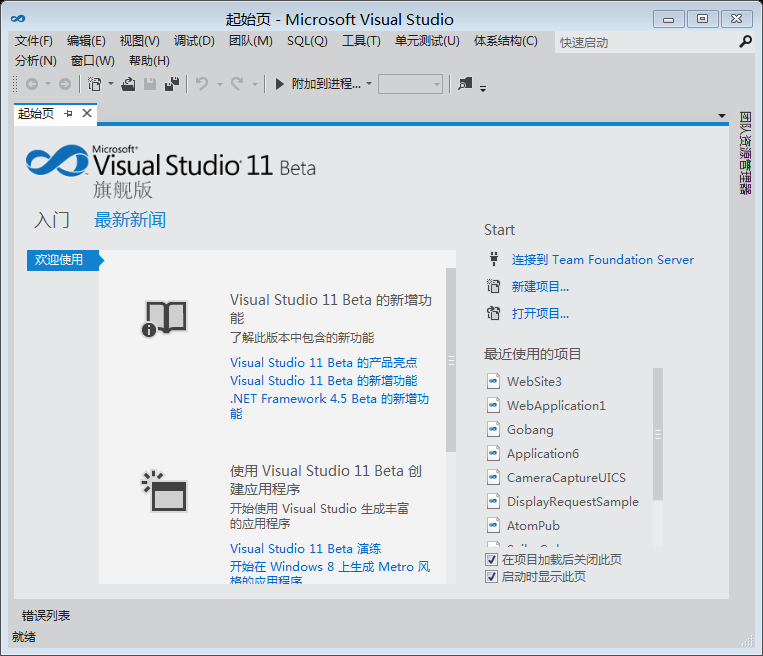Open Visual Studio 11 Beta 演练 link
The width and height of the screenshot is (763, 656).
[306, 548]
